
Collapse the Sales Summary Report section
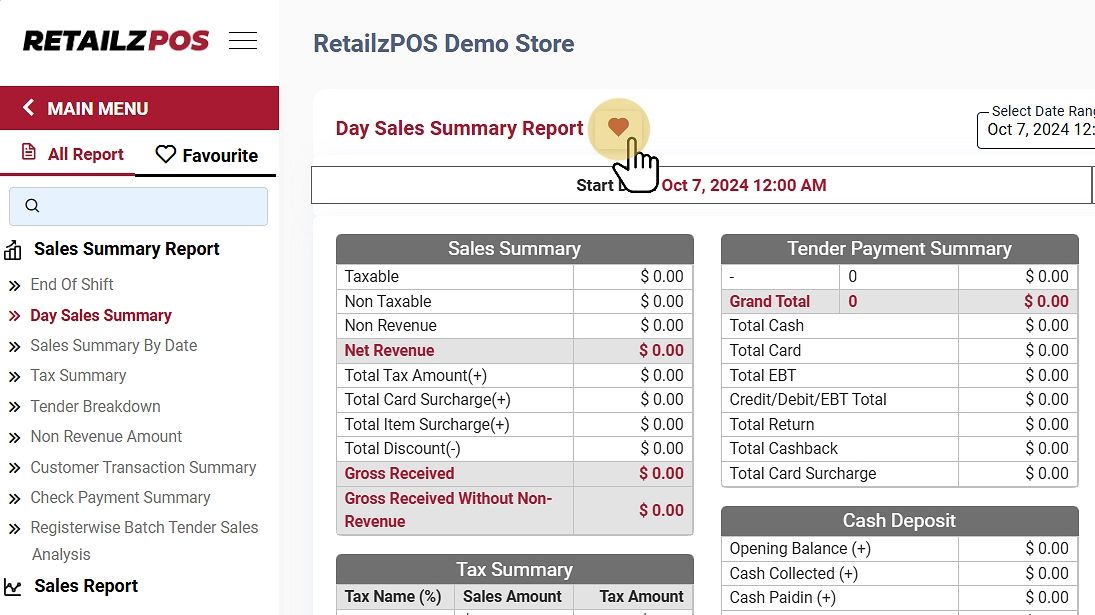tap(126, 249)
